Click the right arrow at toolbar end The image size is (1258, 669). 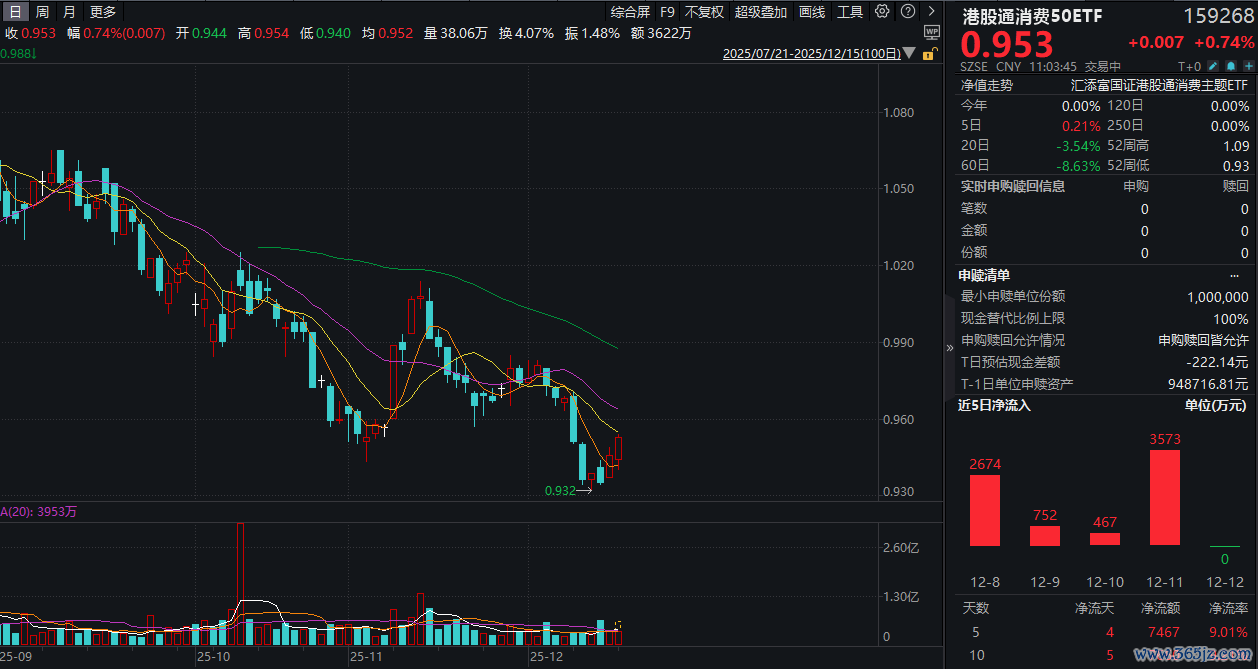pyautogui.click(x=931, y=12)
